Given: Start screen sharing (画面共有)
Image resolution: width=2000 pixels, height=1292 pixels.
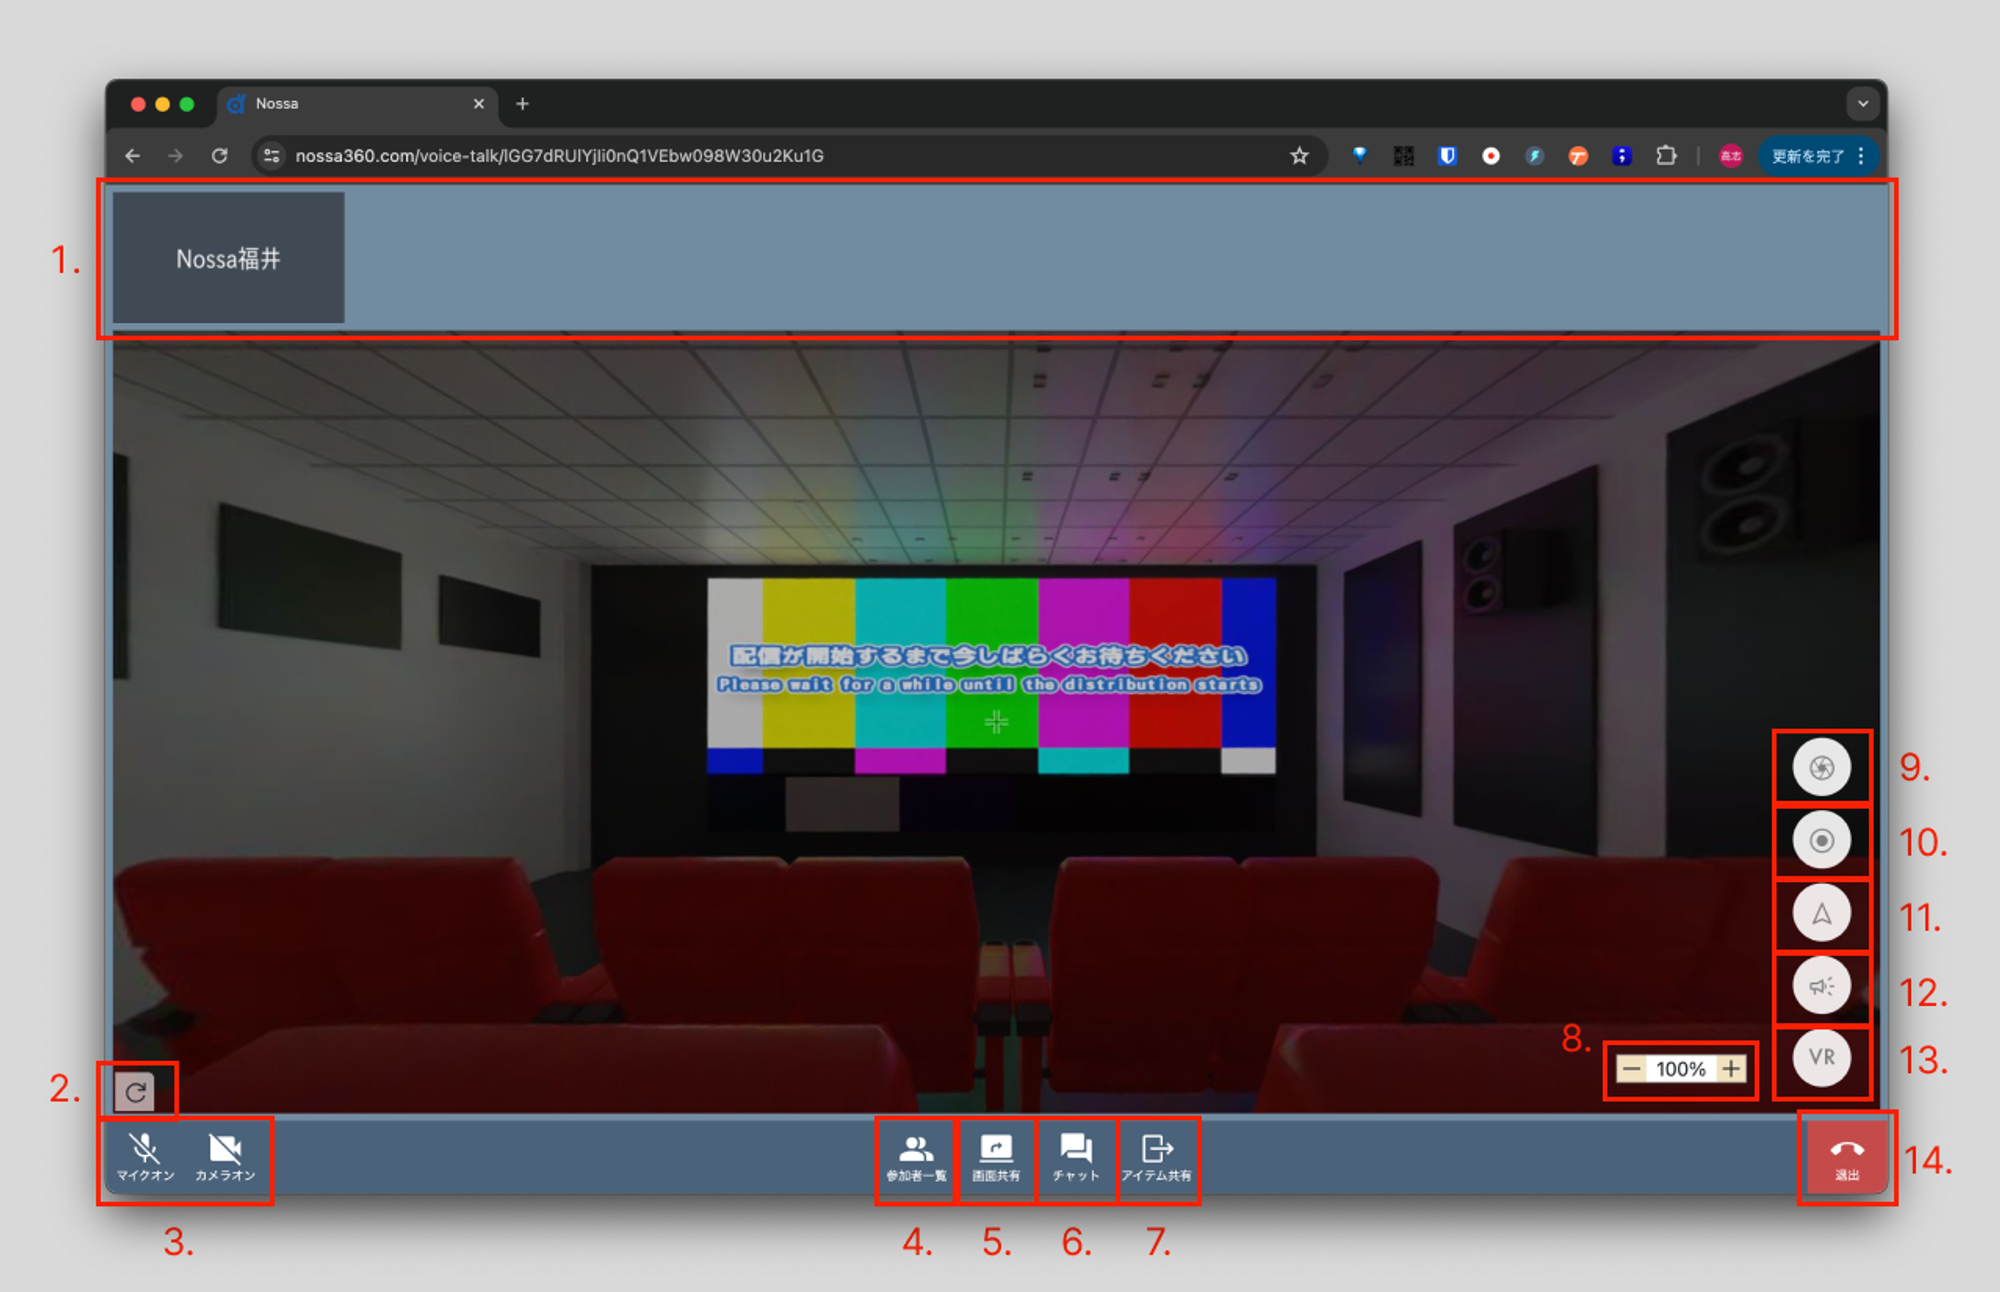Looking at the screenshot, I should (x=996, y=1158).
